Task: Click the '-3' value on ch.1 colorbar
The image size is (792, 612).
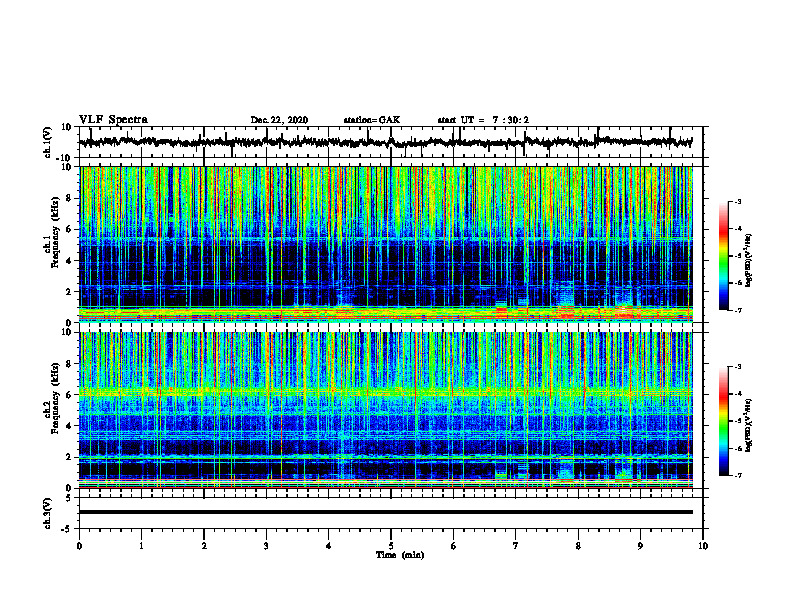Action: pos(737,201)
